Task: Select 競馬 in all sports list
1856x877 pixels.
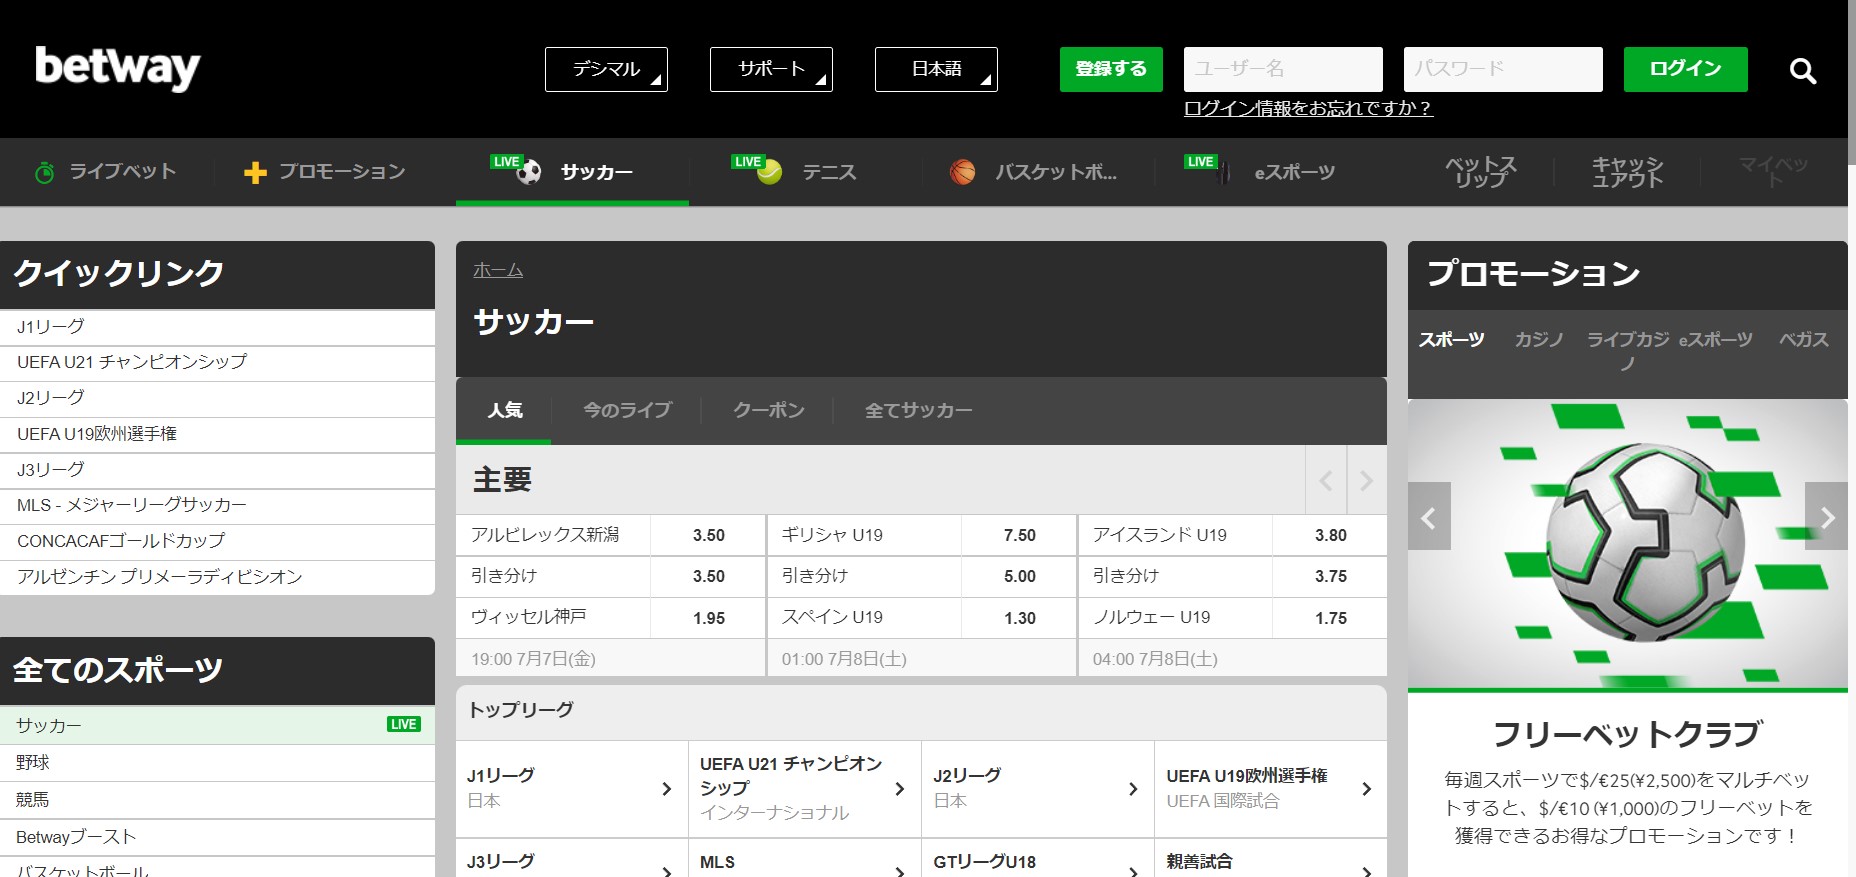Action: click(217, 800)
